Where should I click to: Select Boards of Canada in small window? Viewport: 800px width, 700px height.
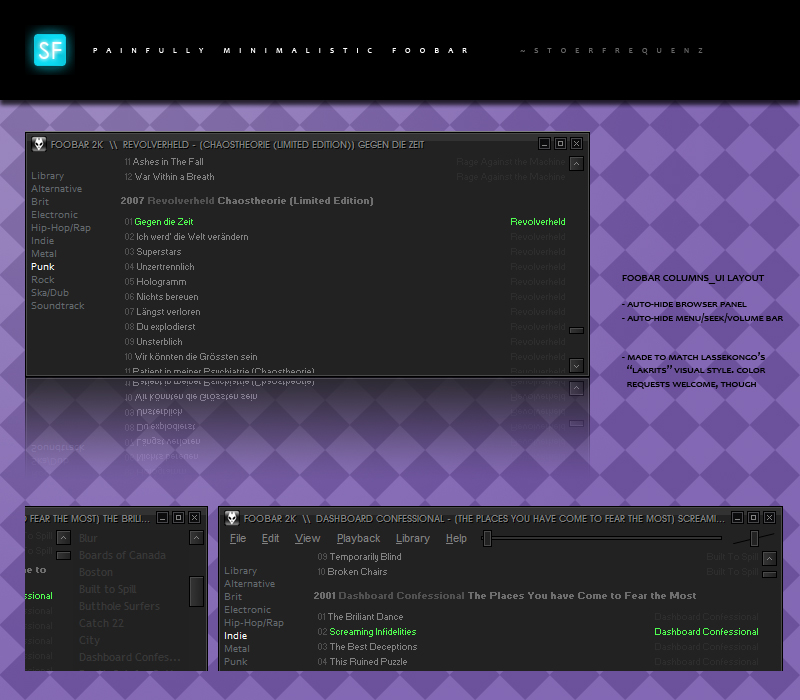click(122, 555)
